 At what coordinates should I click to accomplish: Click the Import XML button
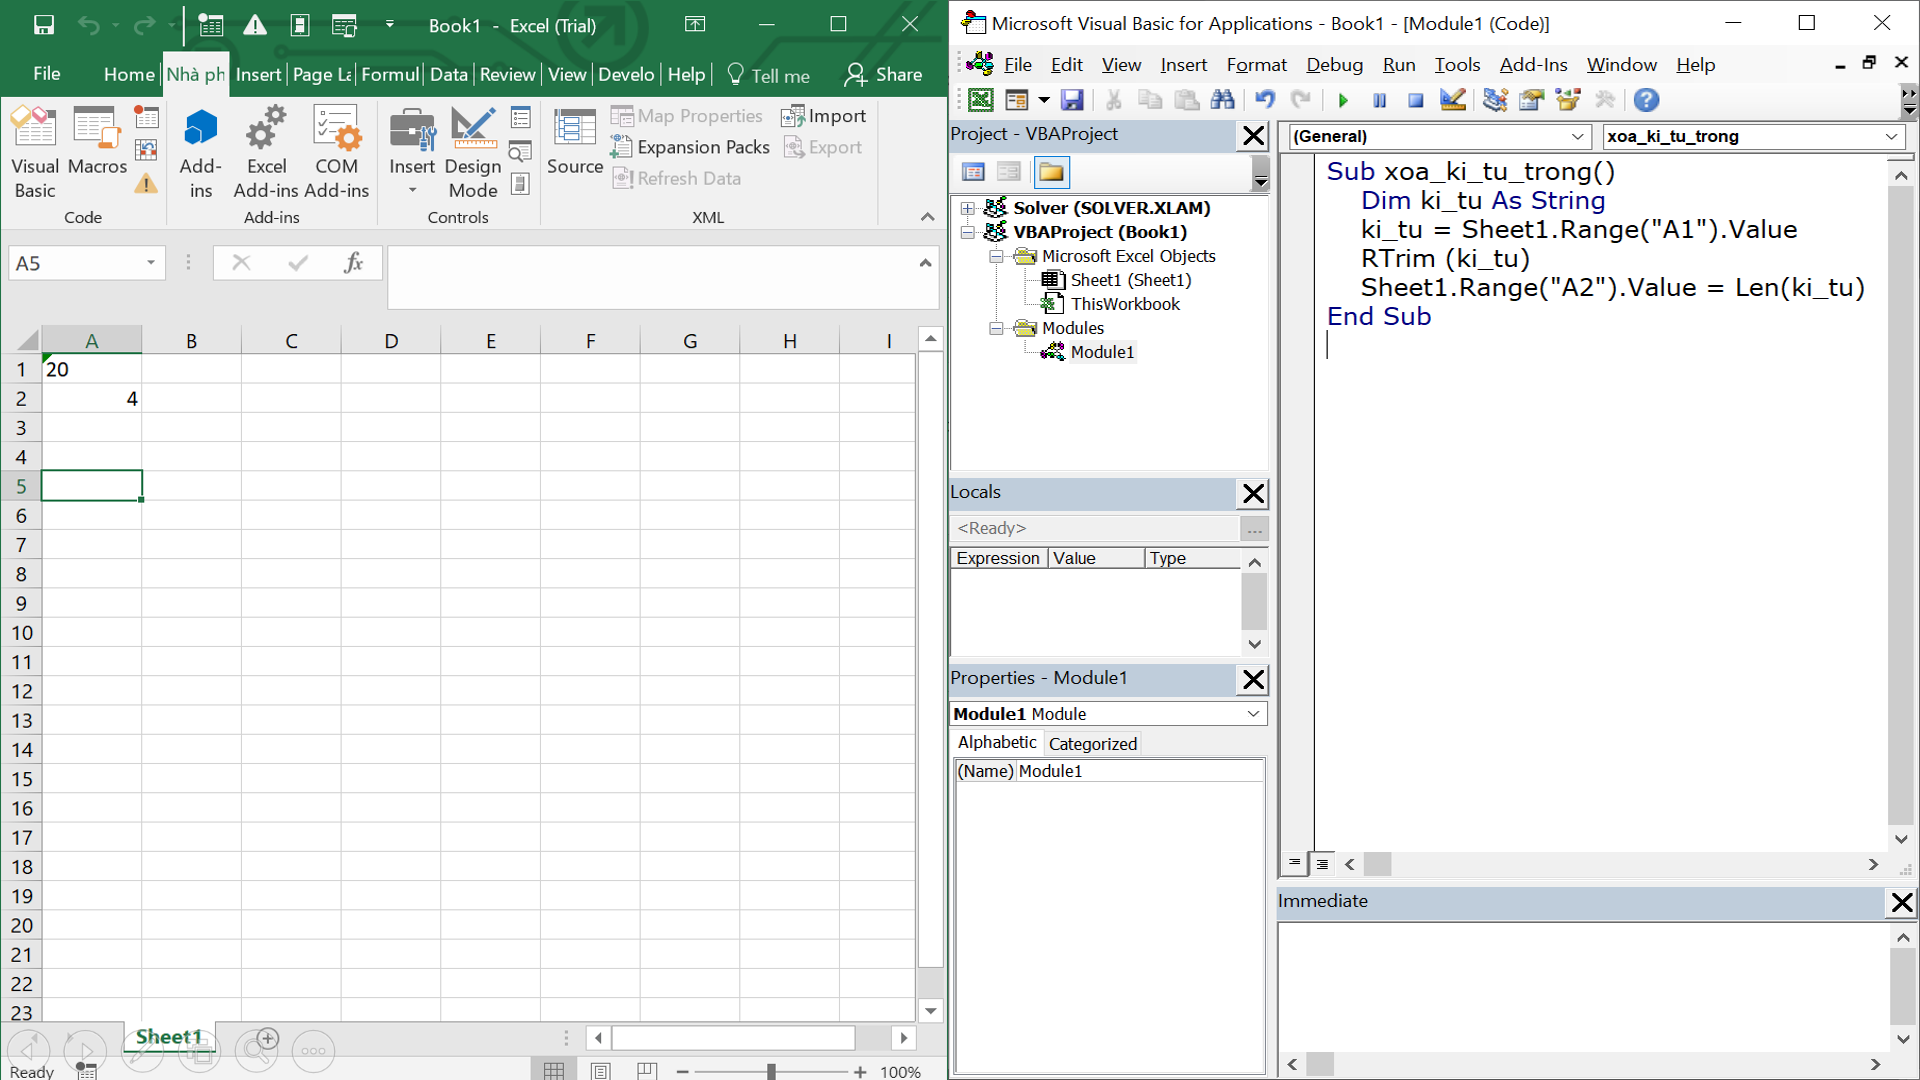pyautogui.click(x=824, y=116)
